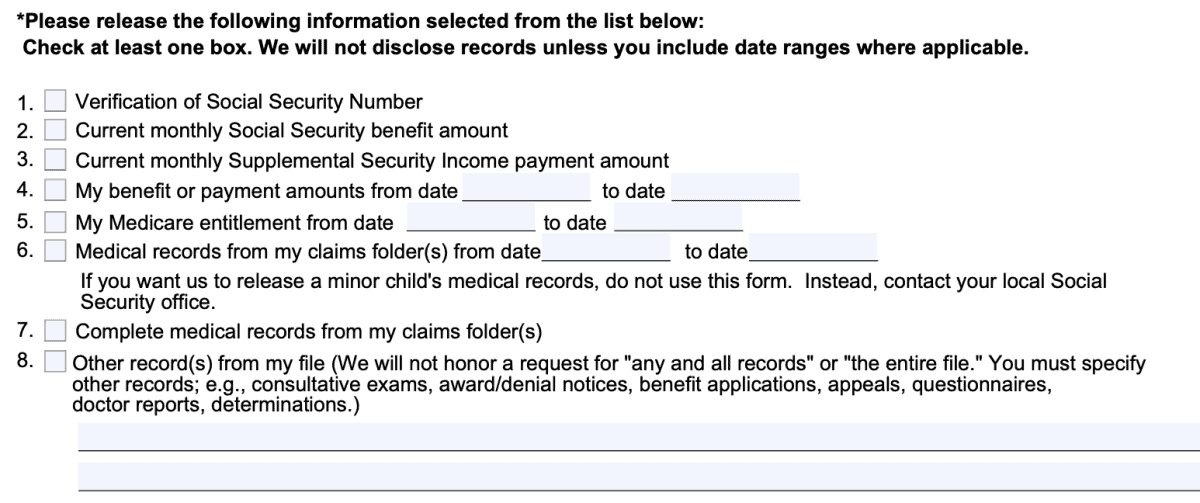
Task: Click the benefit amounts 'from date' field
Action: click(526, 189)
